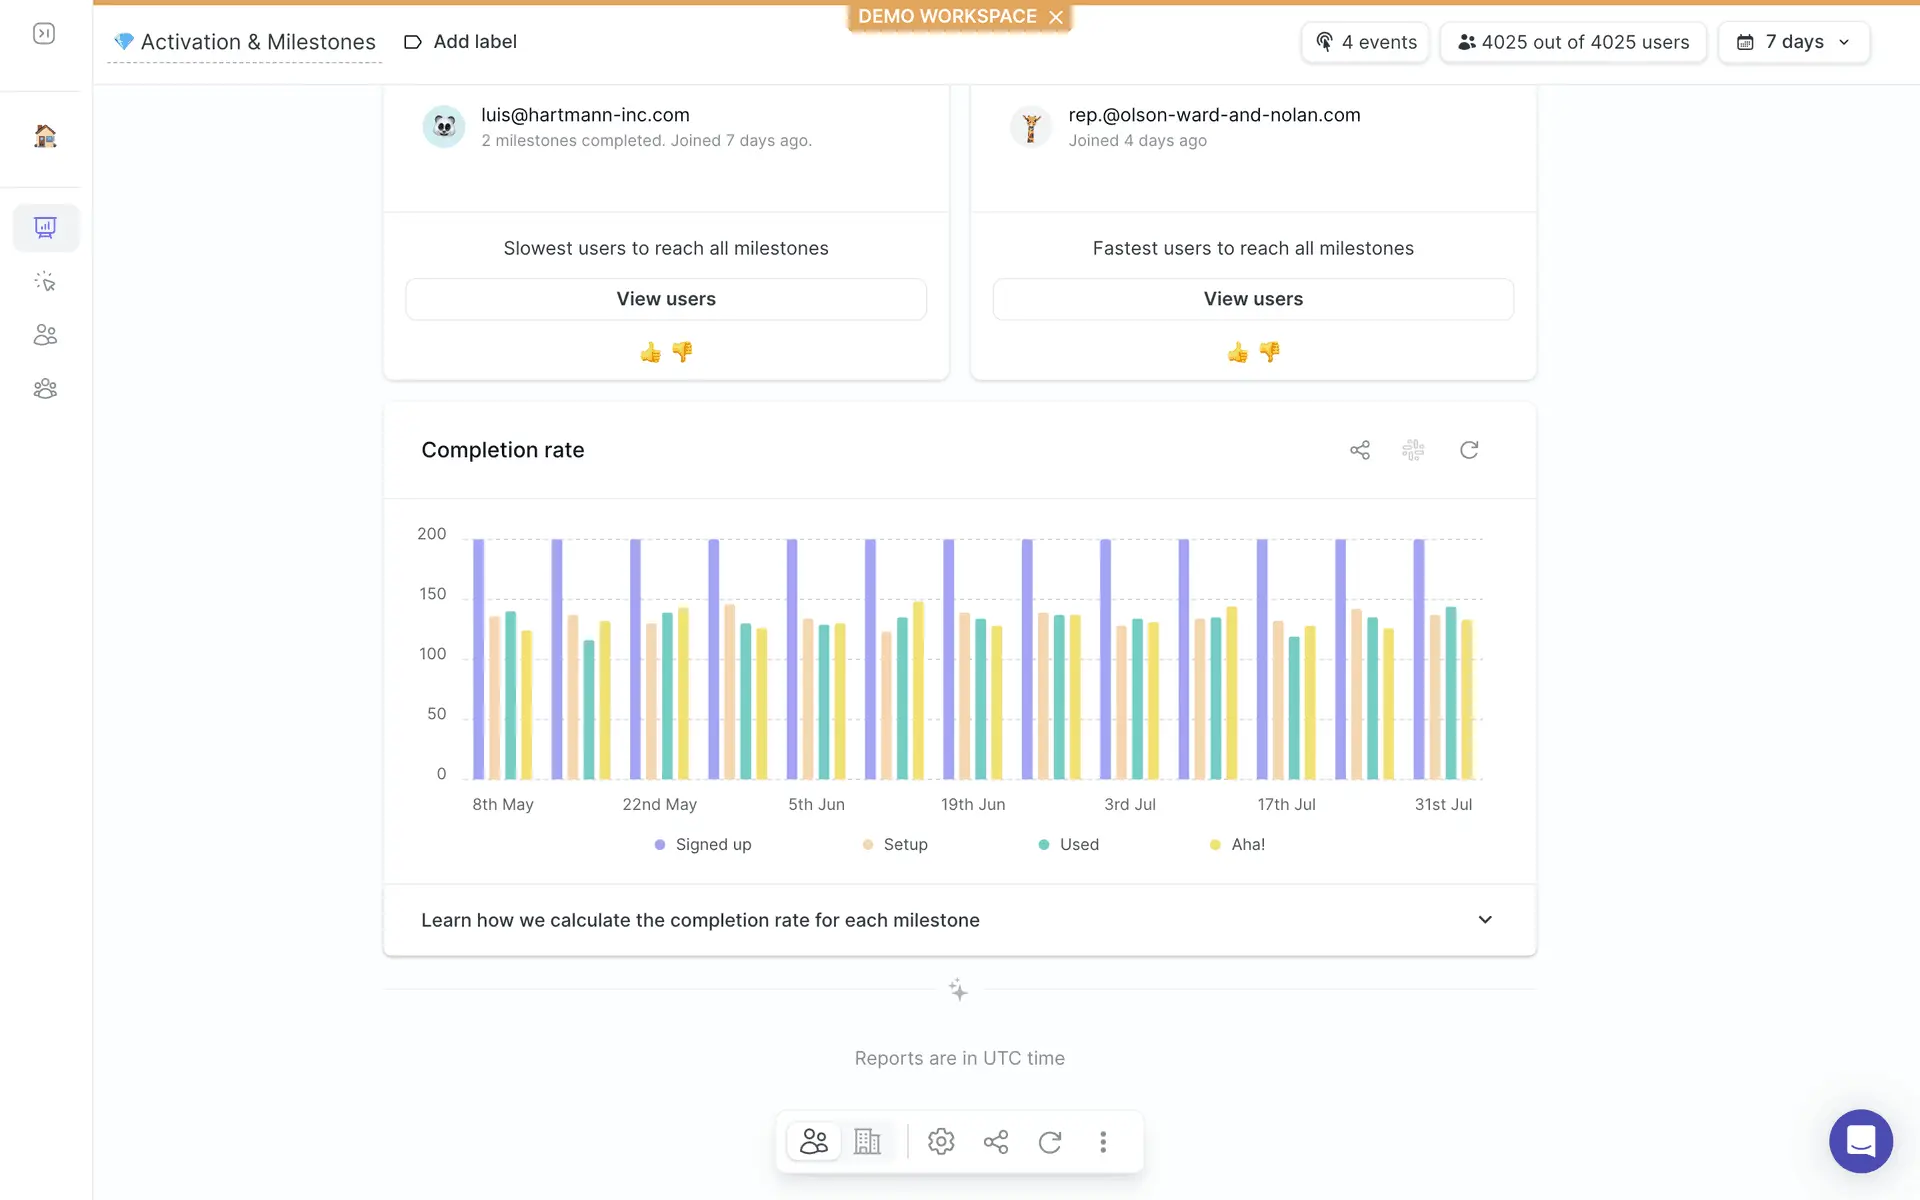
Task: Open the home icon in sidebar
Action: pos(45,136)
